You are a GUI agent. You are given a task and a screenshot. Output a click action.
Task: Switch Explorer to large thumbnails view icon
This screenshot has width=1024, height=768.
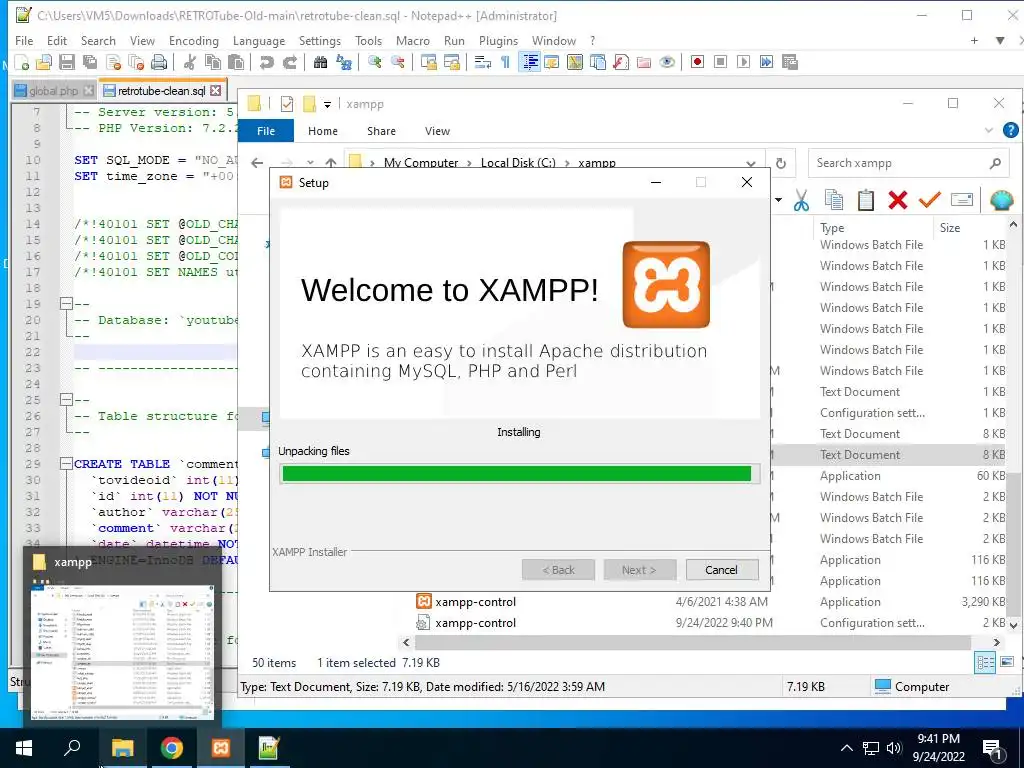coord(1006,663)
